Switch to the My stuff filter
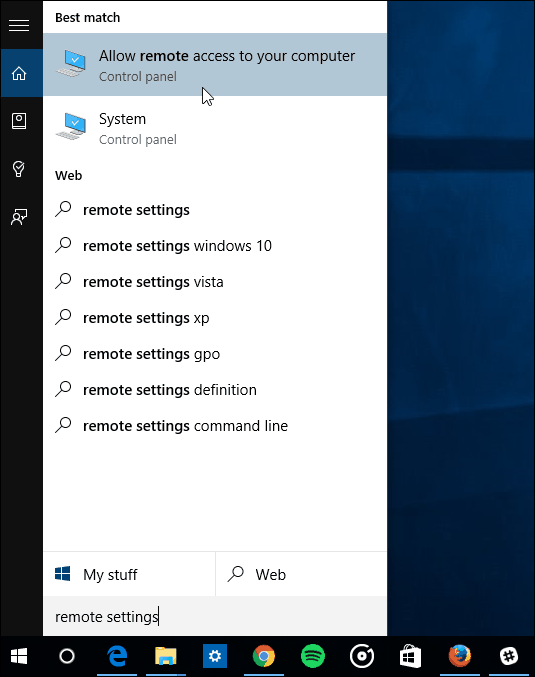The image size is (535, 677). (129, 574)
